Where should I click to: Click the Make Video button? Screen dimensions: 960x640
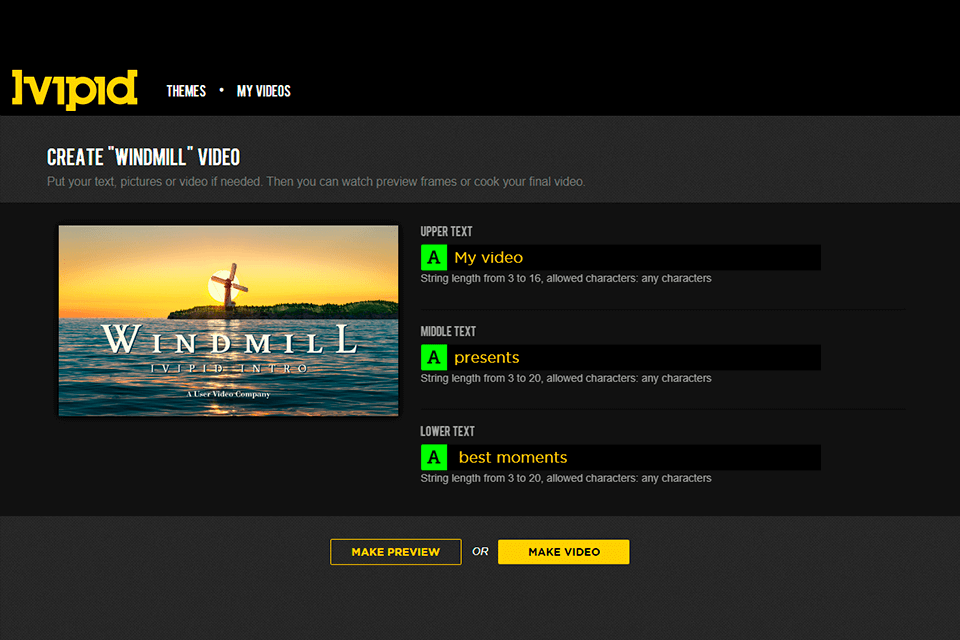[x=563, y=551]
